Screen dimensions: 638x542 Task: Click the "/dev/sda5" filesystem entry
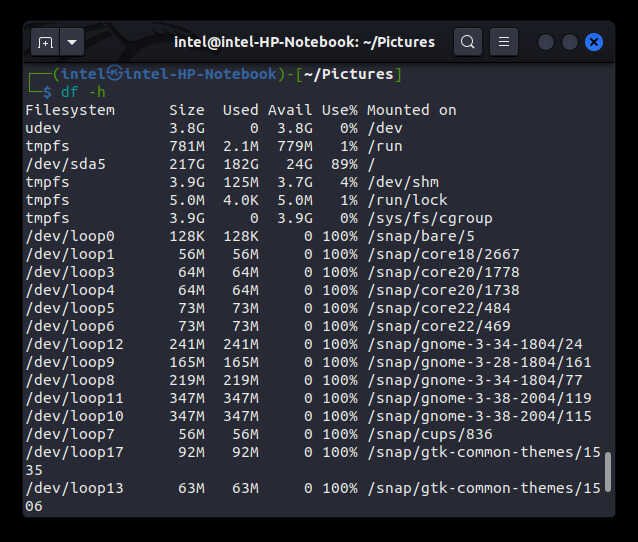click(x=66, y=164)
